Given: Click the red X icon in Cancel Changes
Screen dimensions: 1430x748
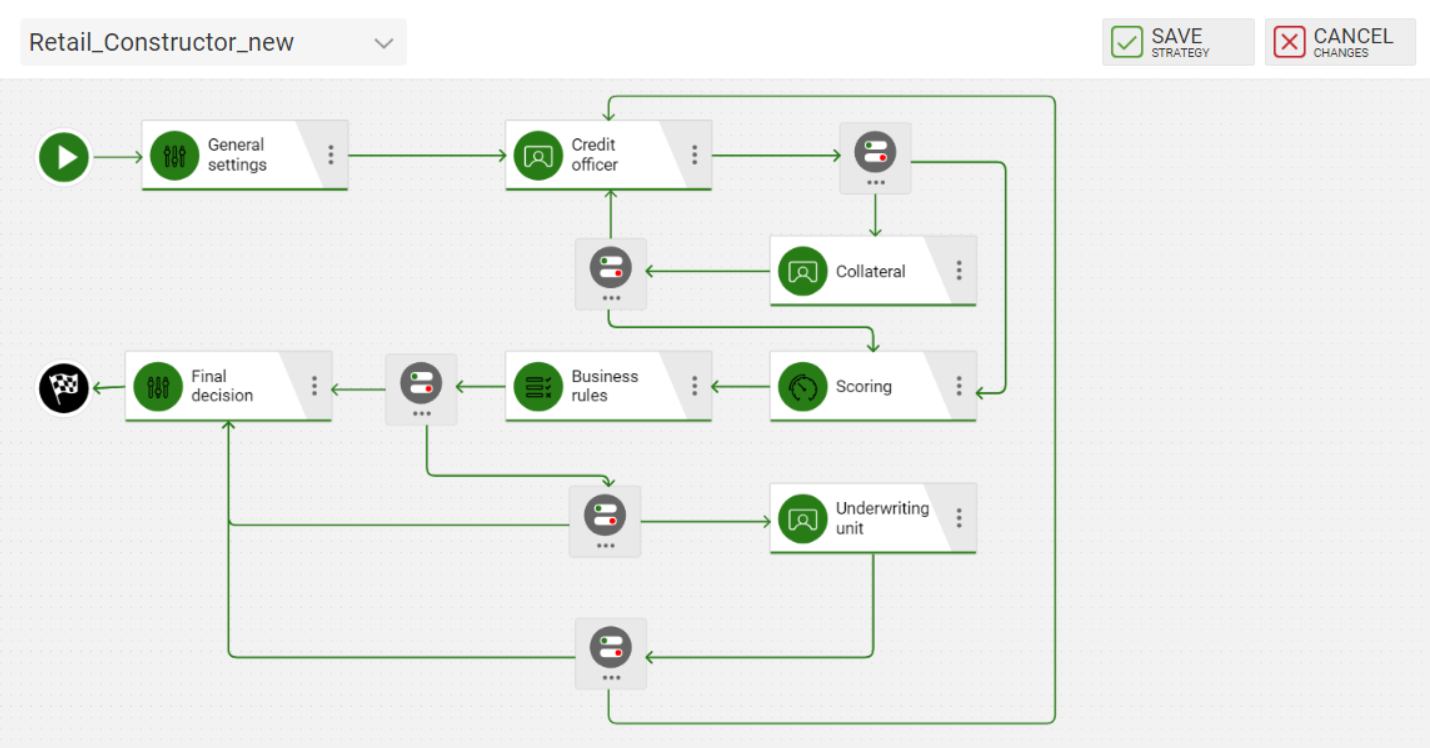Looking at the screenshot, I should pos(1289,42).
